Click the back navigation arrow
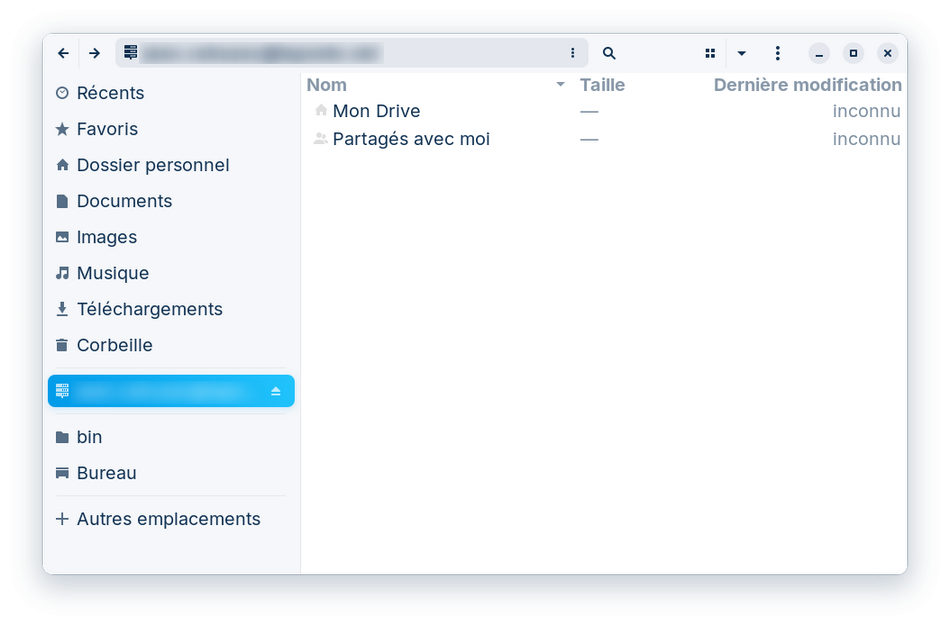950x626 pixels. pos(64,53)
